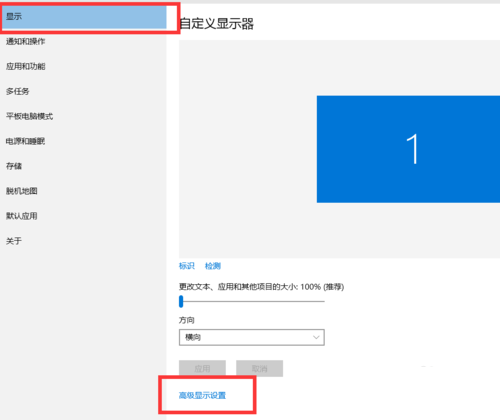Click the 取消 button
Image resolution: width=500 pixels, height=420 pixels.
(x=259, y=368)
